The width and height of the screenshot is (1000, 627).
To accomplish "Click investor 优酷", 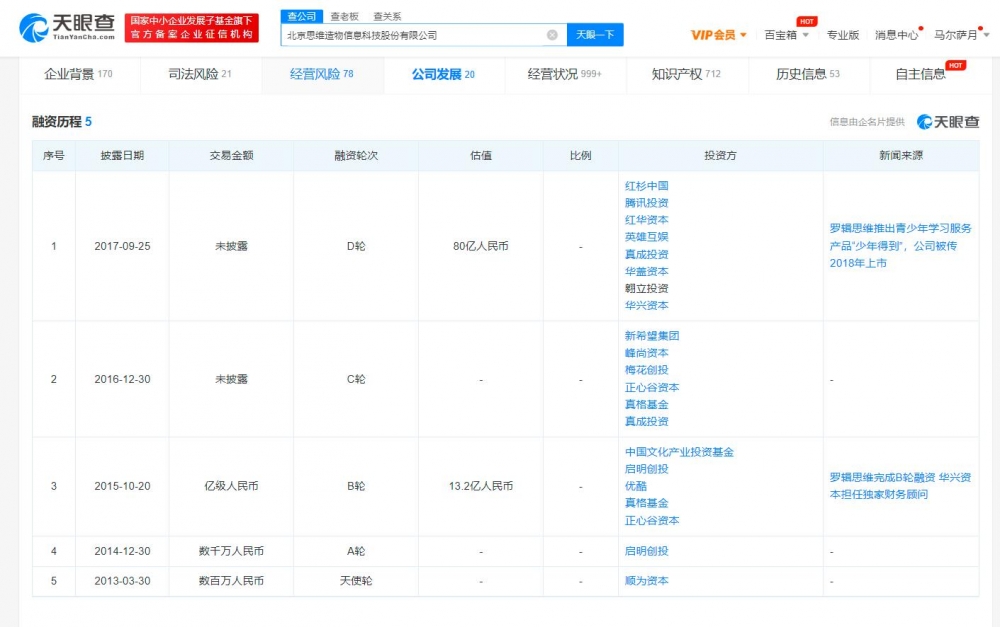I will (636, 486).
